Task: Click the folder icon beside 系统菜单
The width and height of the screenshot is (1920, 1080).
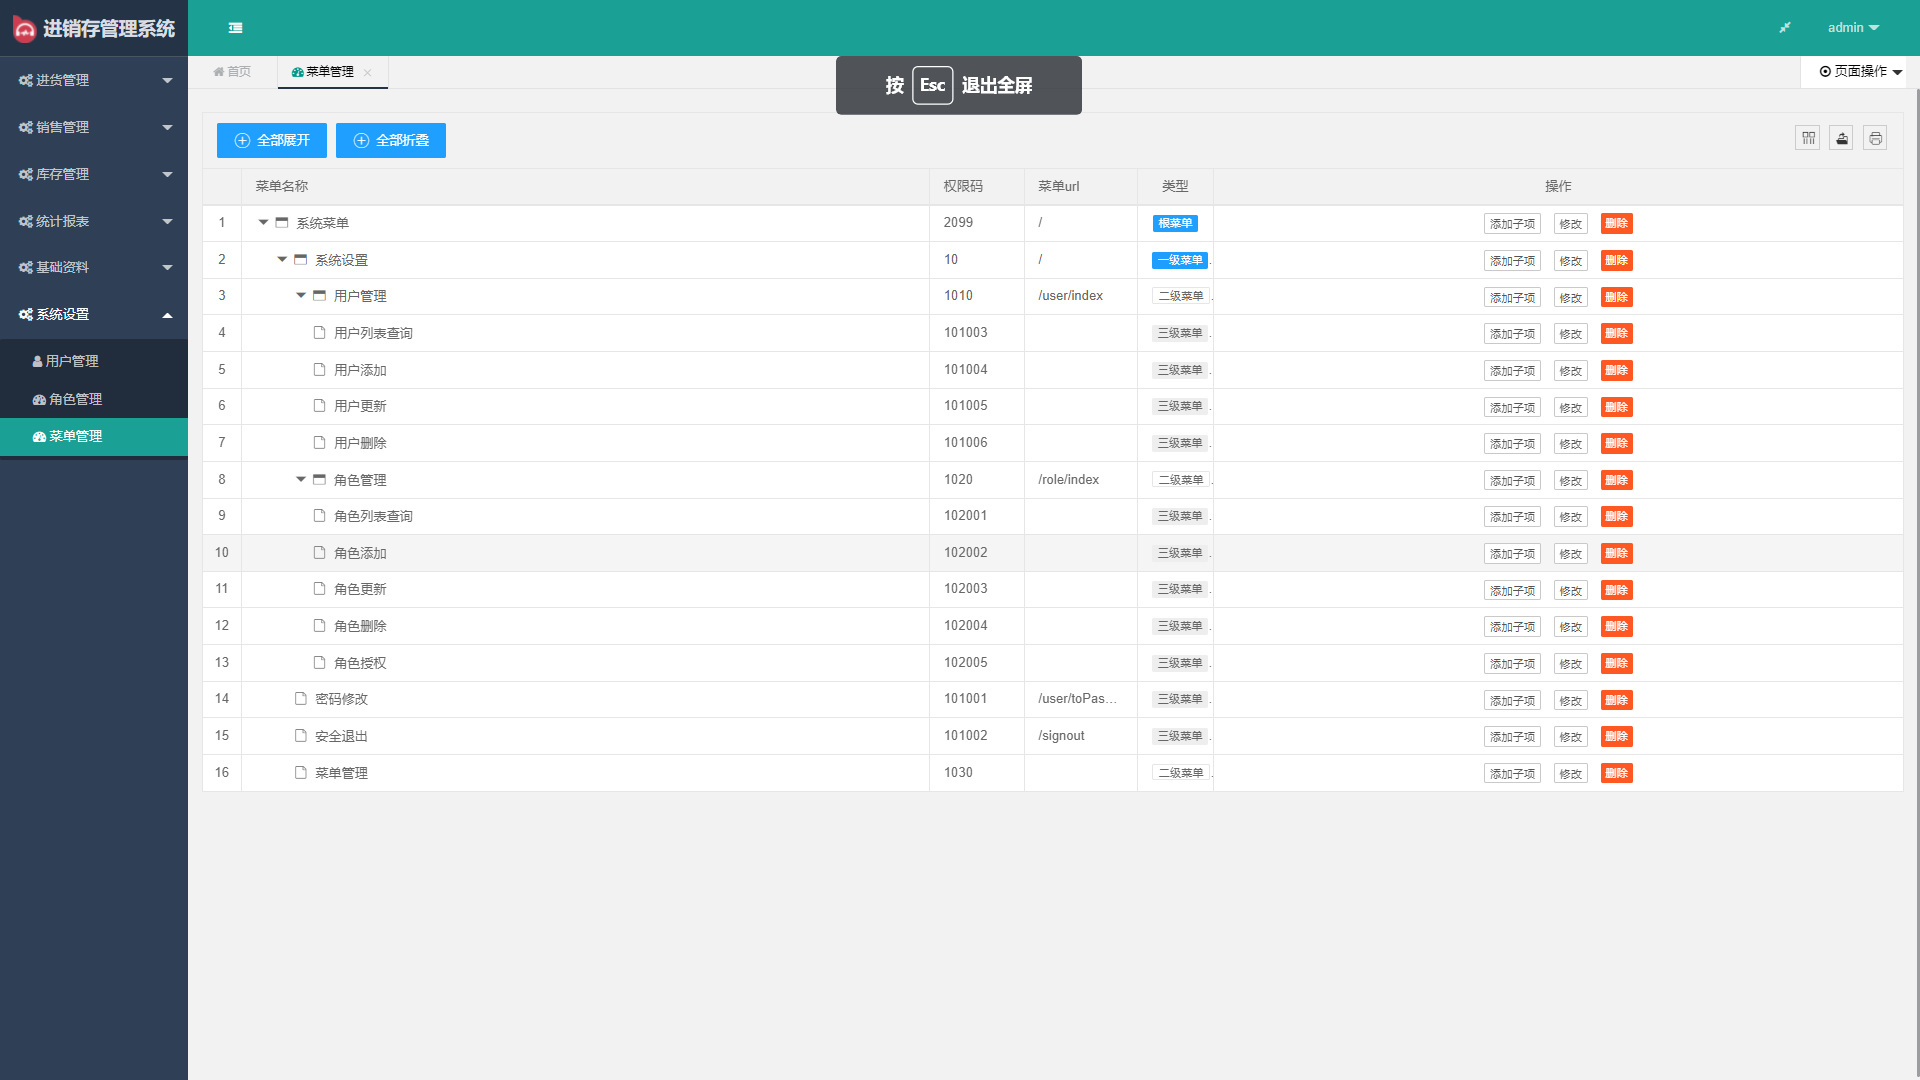Action: tap(282, 223)
